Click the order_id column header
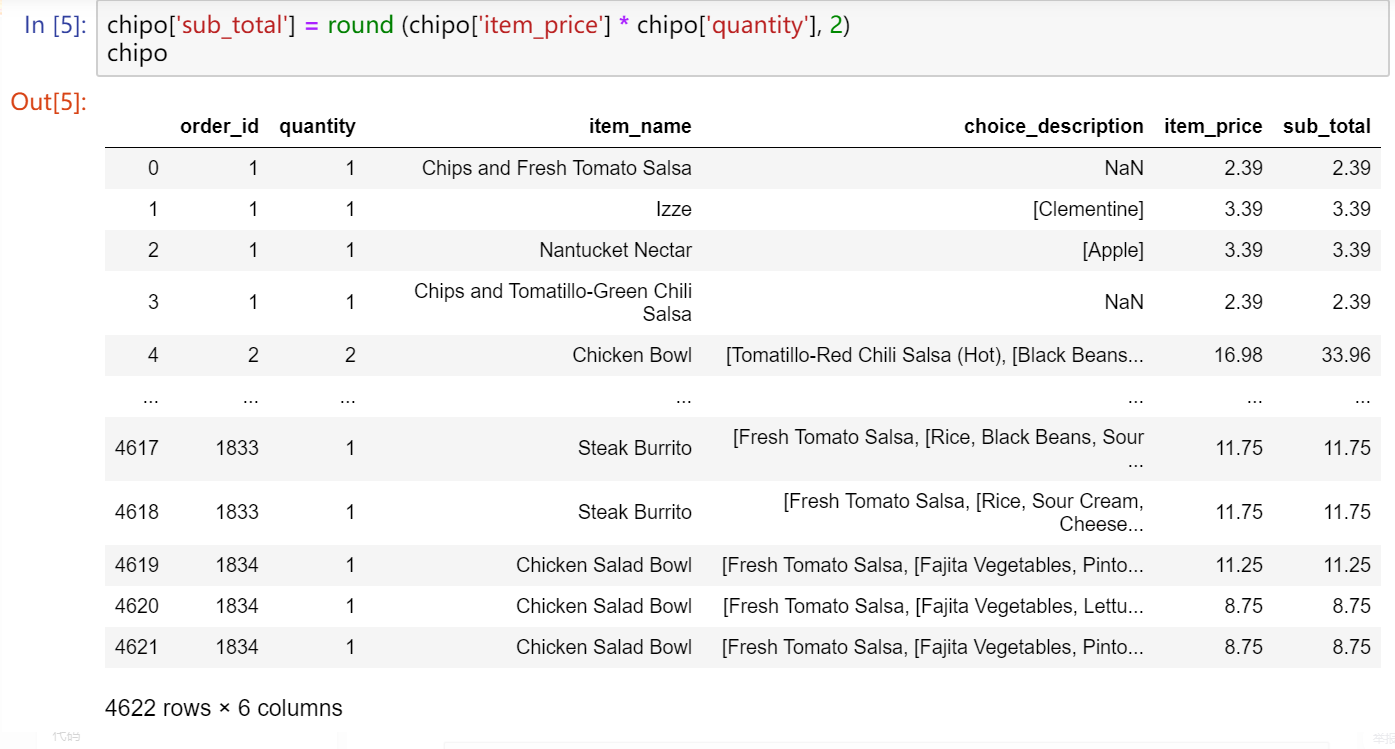 pos(219,126)
